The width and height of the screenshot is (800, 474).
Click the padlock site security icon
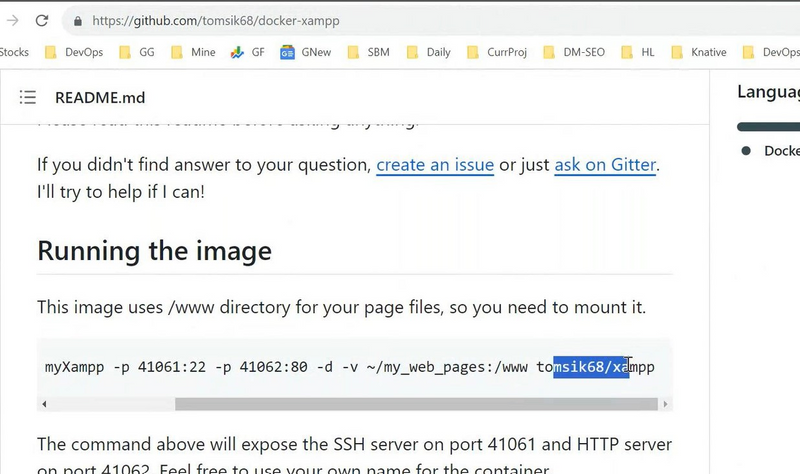click(x=77, y=20)
